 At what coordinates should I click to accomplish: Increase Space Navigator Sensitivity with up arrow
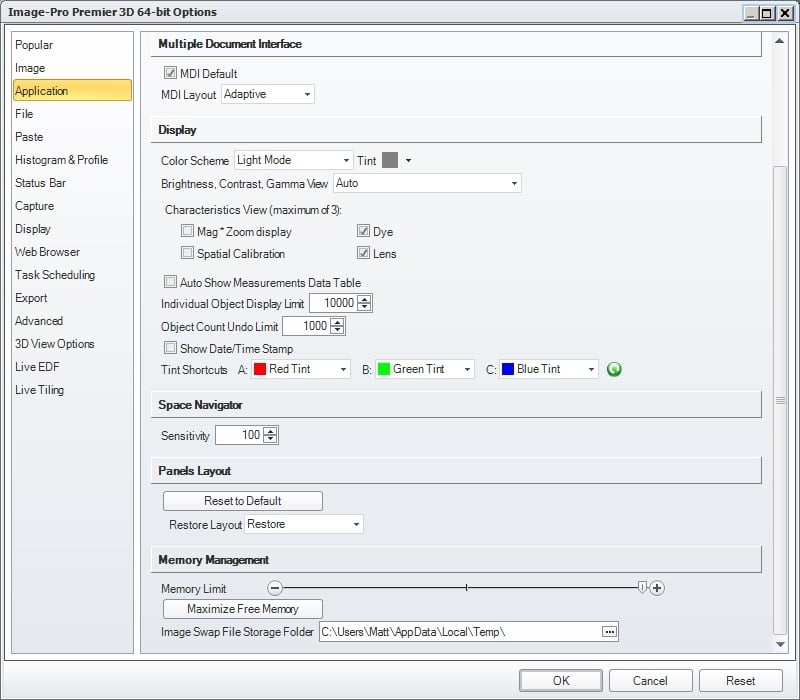pyautogui.click(x=270, y=431)
